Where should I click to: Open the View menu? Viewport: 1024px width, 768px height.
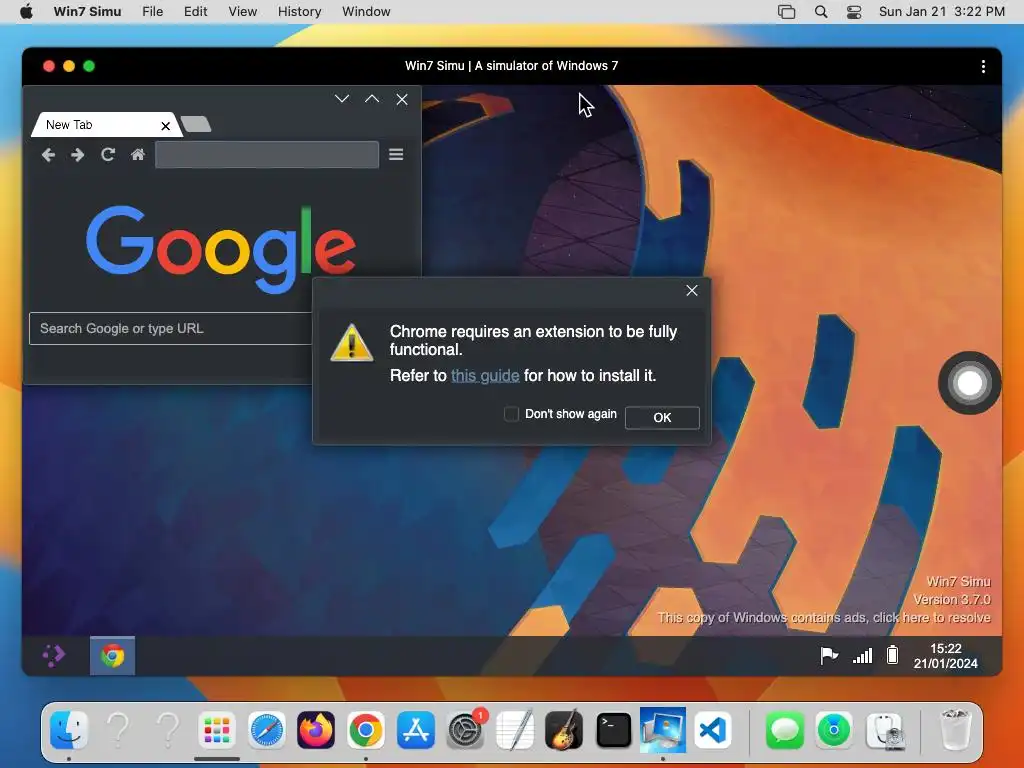(242, 12)
